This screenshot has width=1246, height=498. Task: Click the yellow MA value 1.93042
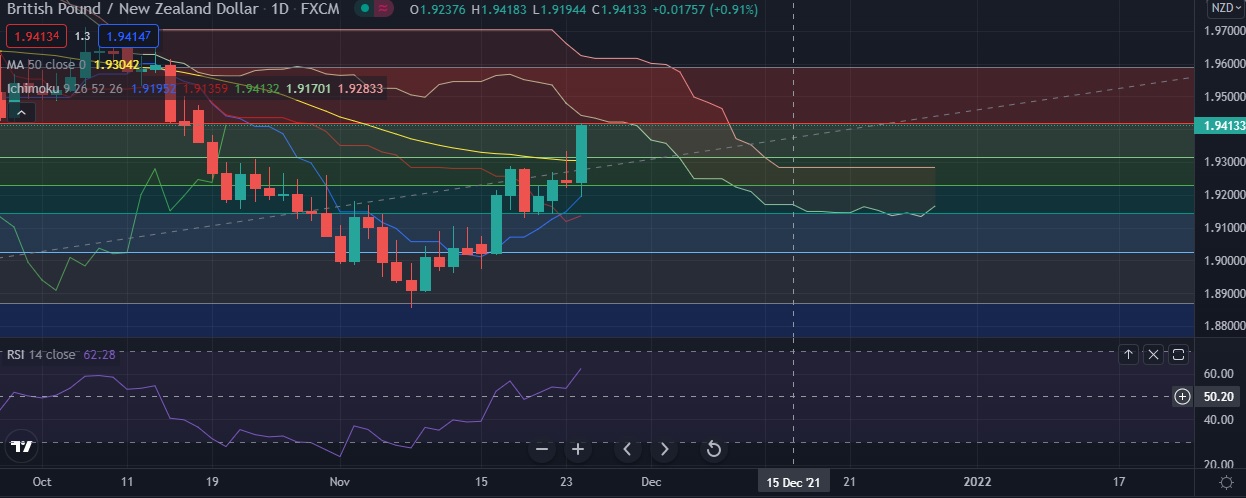click(x=116, y=64)
